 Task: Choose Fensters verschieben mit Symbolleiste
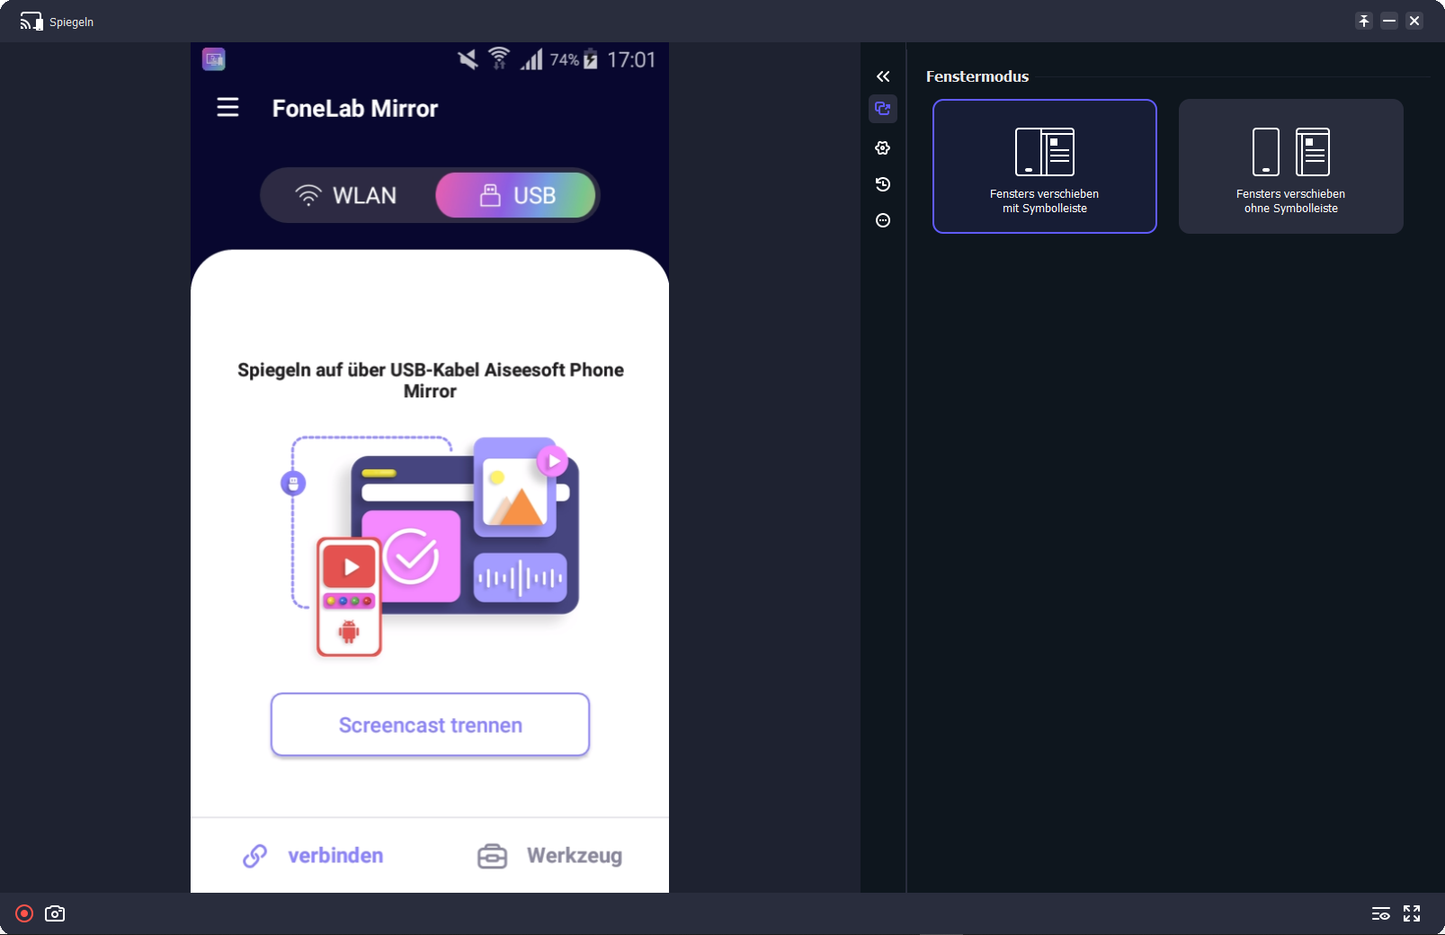[x=1045, y=166]
